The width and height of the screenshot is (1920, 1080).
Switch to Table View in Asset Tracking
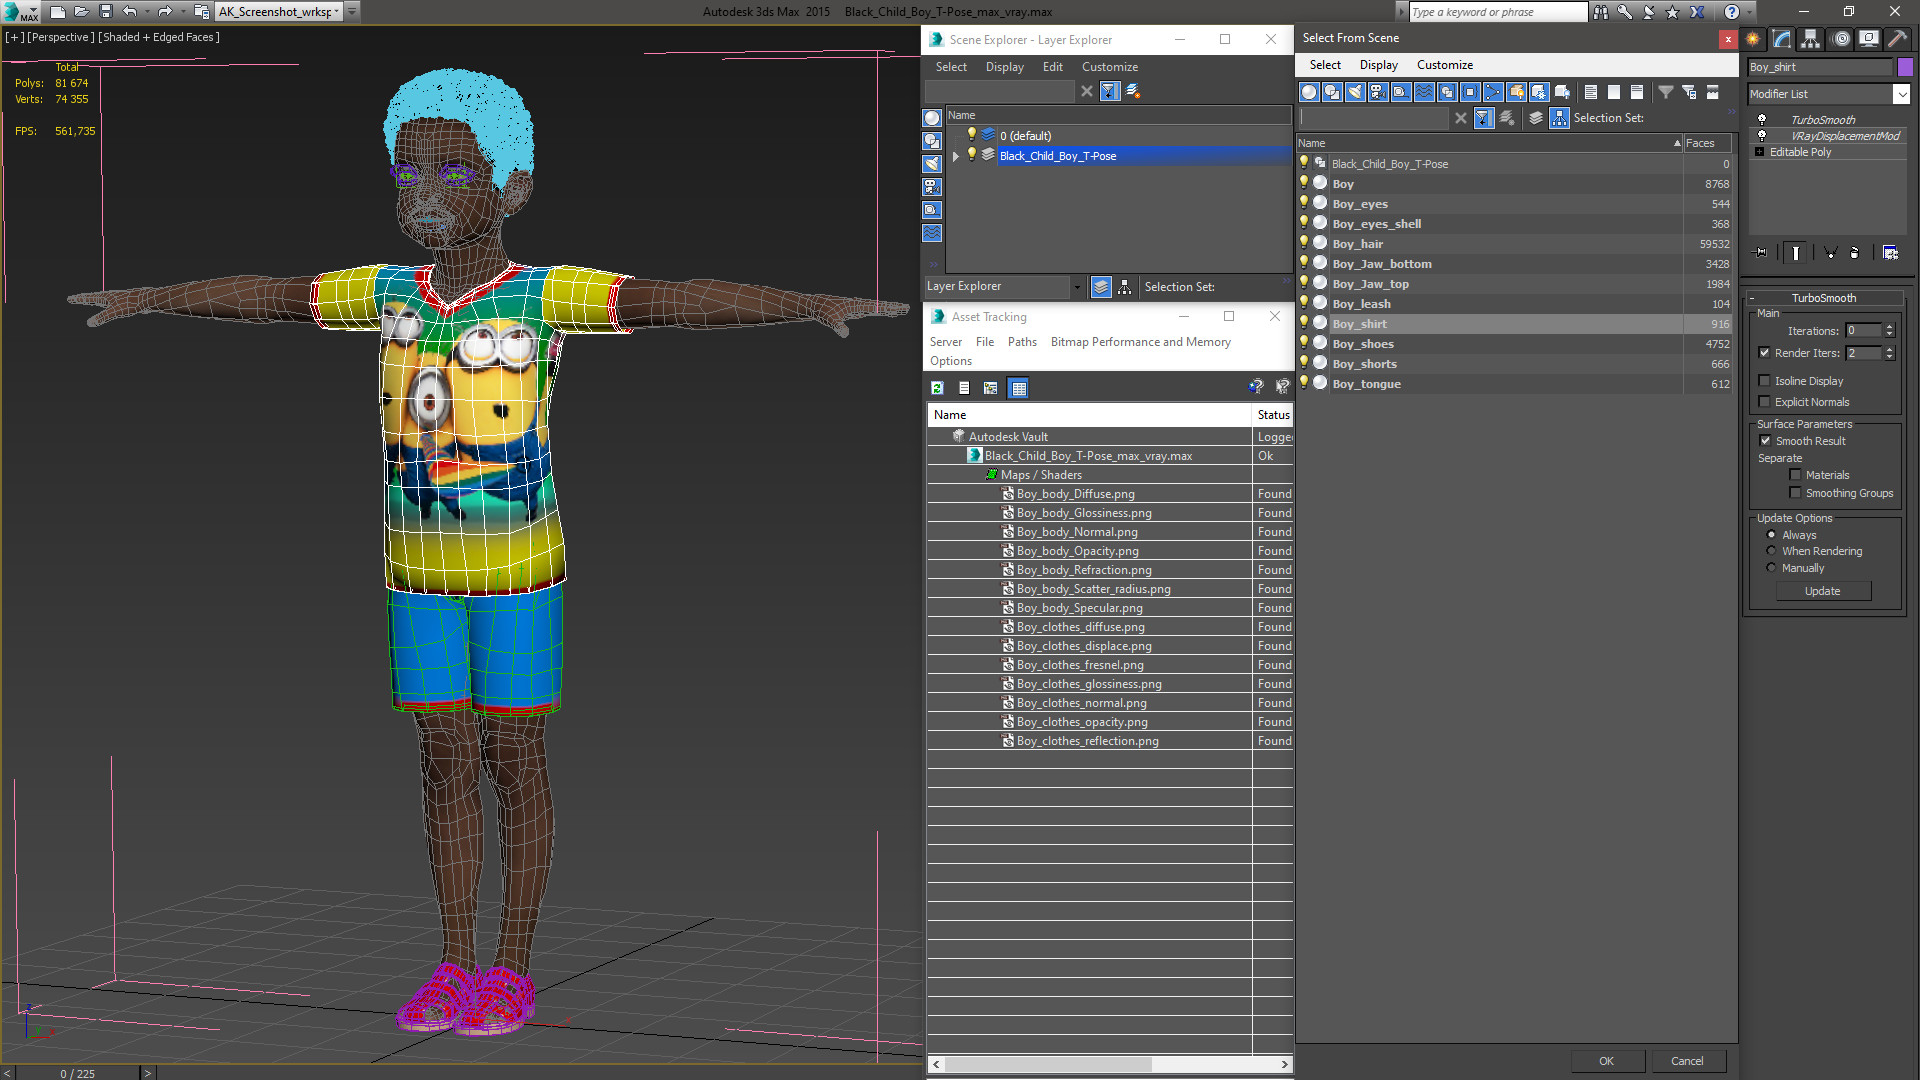pos(1018,388)
